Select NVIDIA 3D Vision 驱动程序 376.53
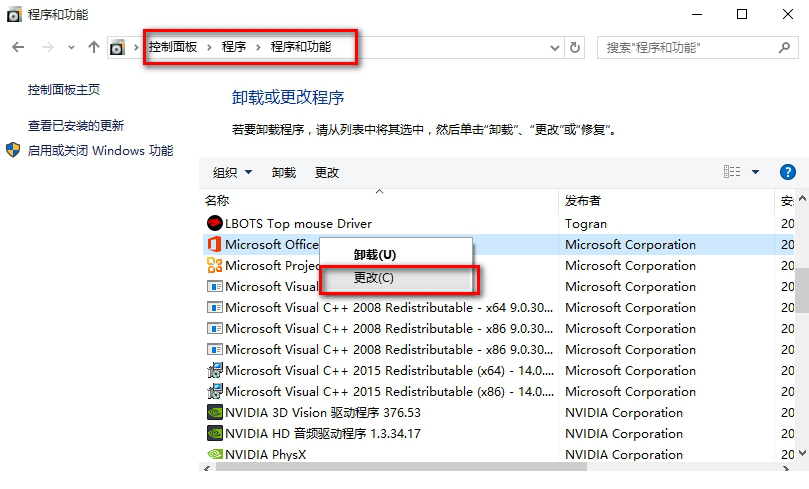 point(323,413)
